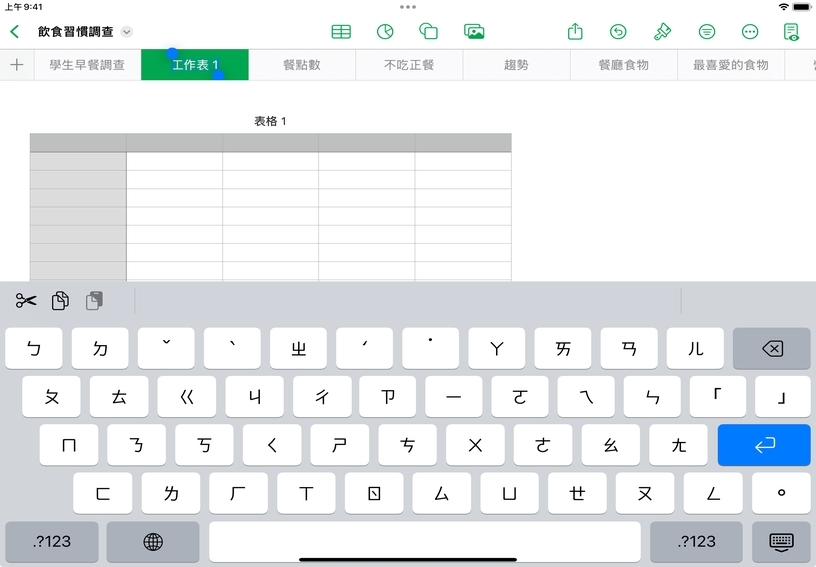Image resolution: width=816 pixels, height=567 pixels.
Task: Go back using the green chevron
Action: pyautogui.click(x=15, y=32)
